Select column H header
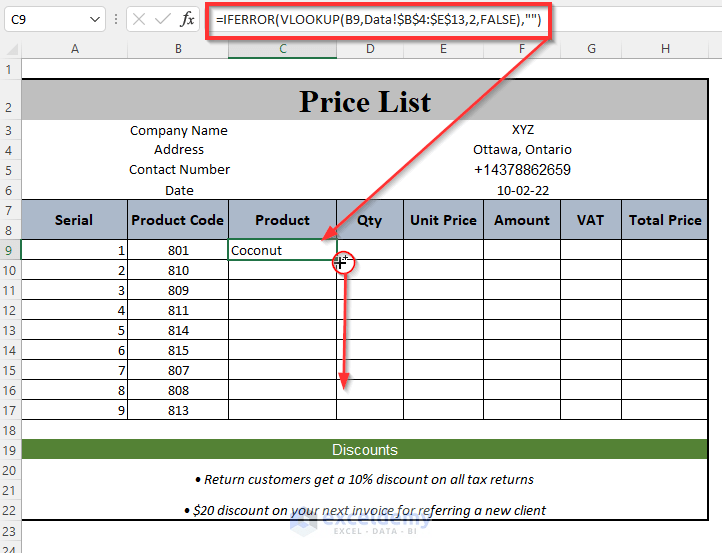Viewport: 722px width, 553px height. pyautogui.click(x=665, y=49)
